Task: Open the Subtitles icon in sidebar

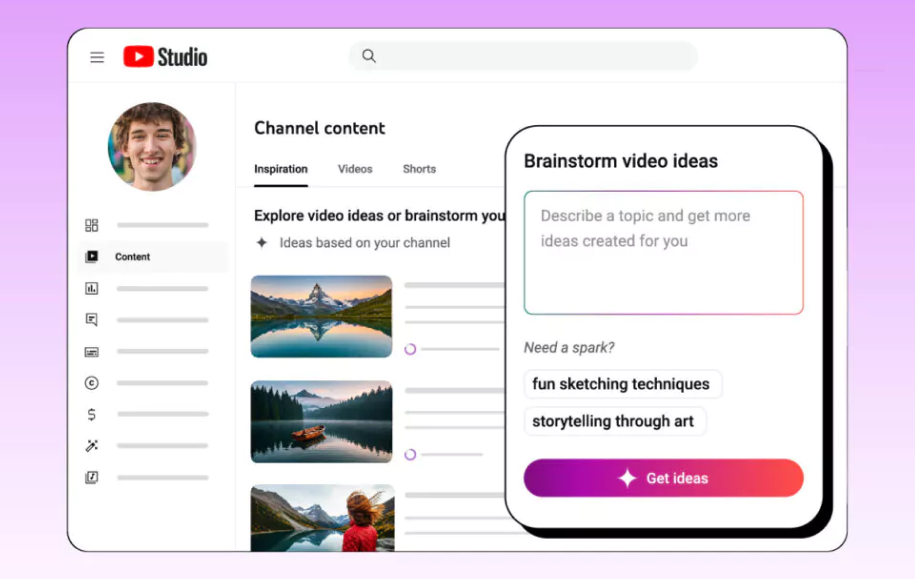Action: point(92,352)
